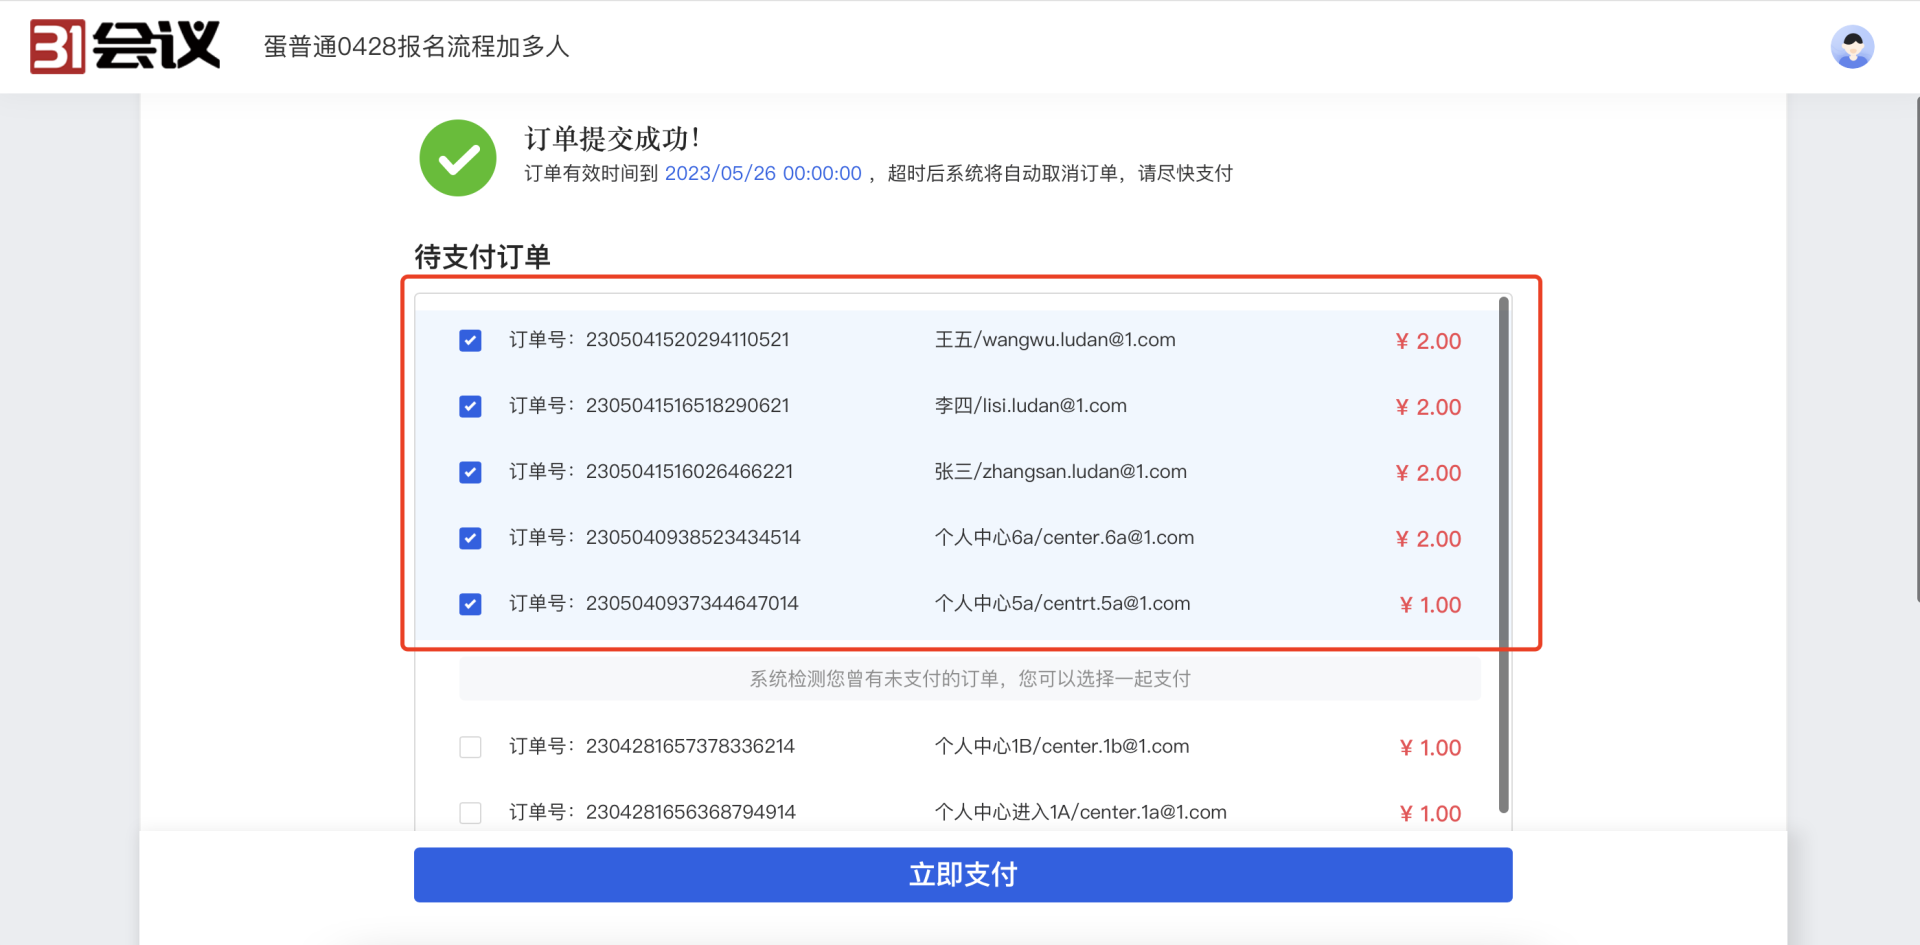Click the ¥ 2.00 price of 李四's order
This screenshot has height=945, width=1920.
coord(1428,407)
